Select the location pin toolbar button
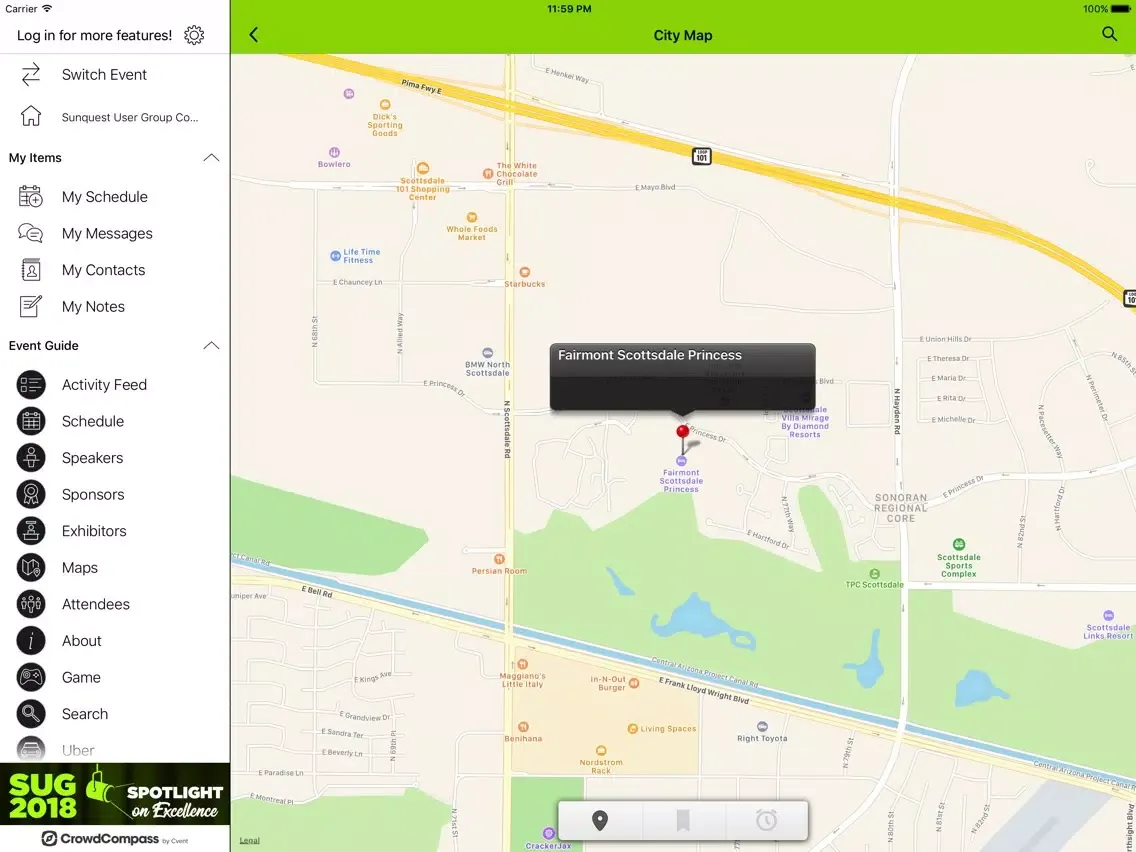Viewport: 1136px width, 852px height. point(600,820)
